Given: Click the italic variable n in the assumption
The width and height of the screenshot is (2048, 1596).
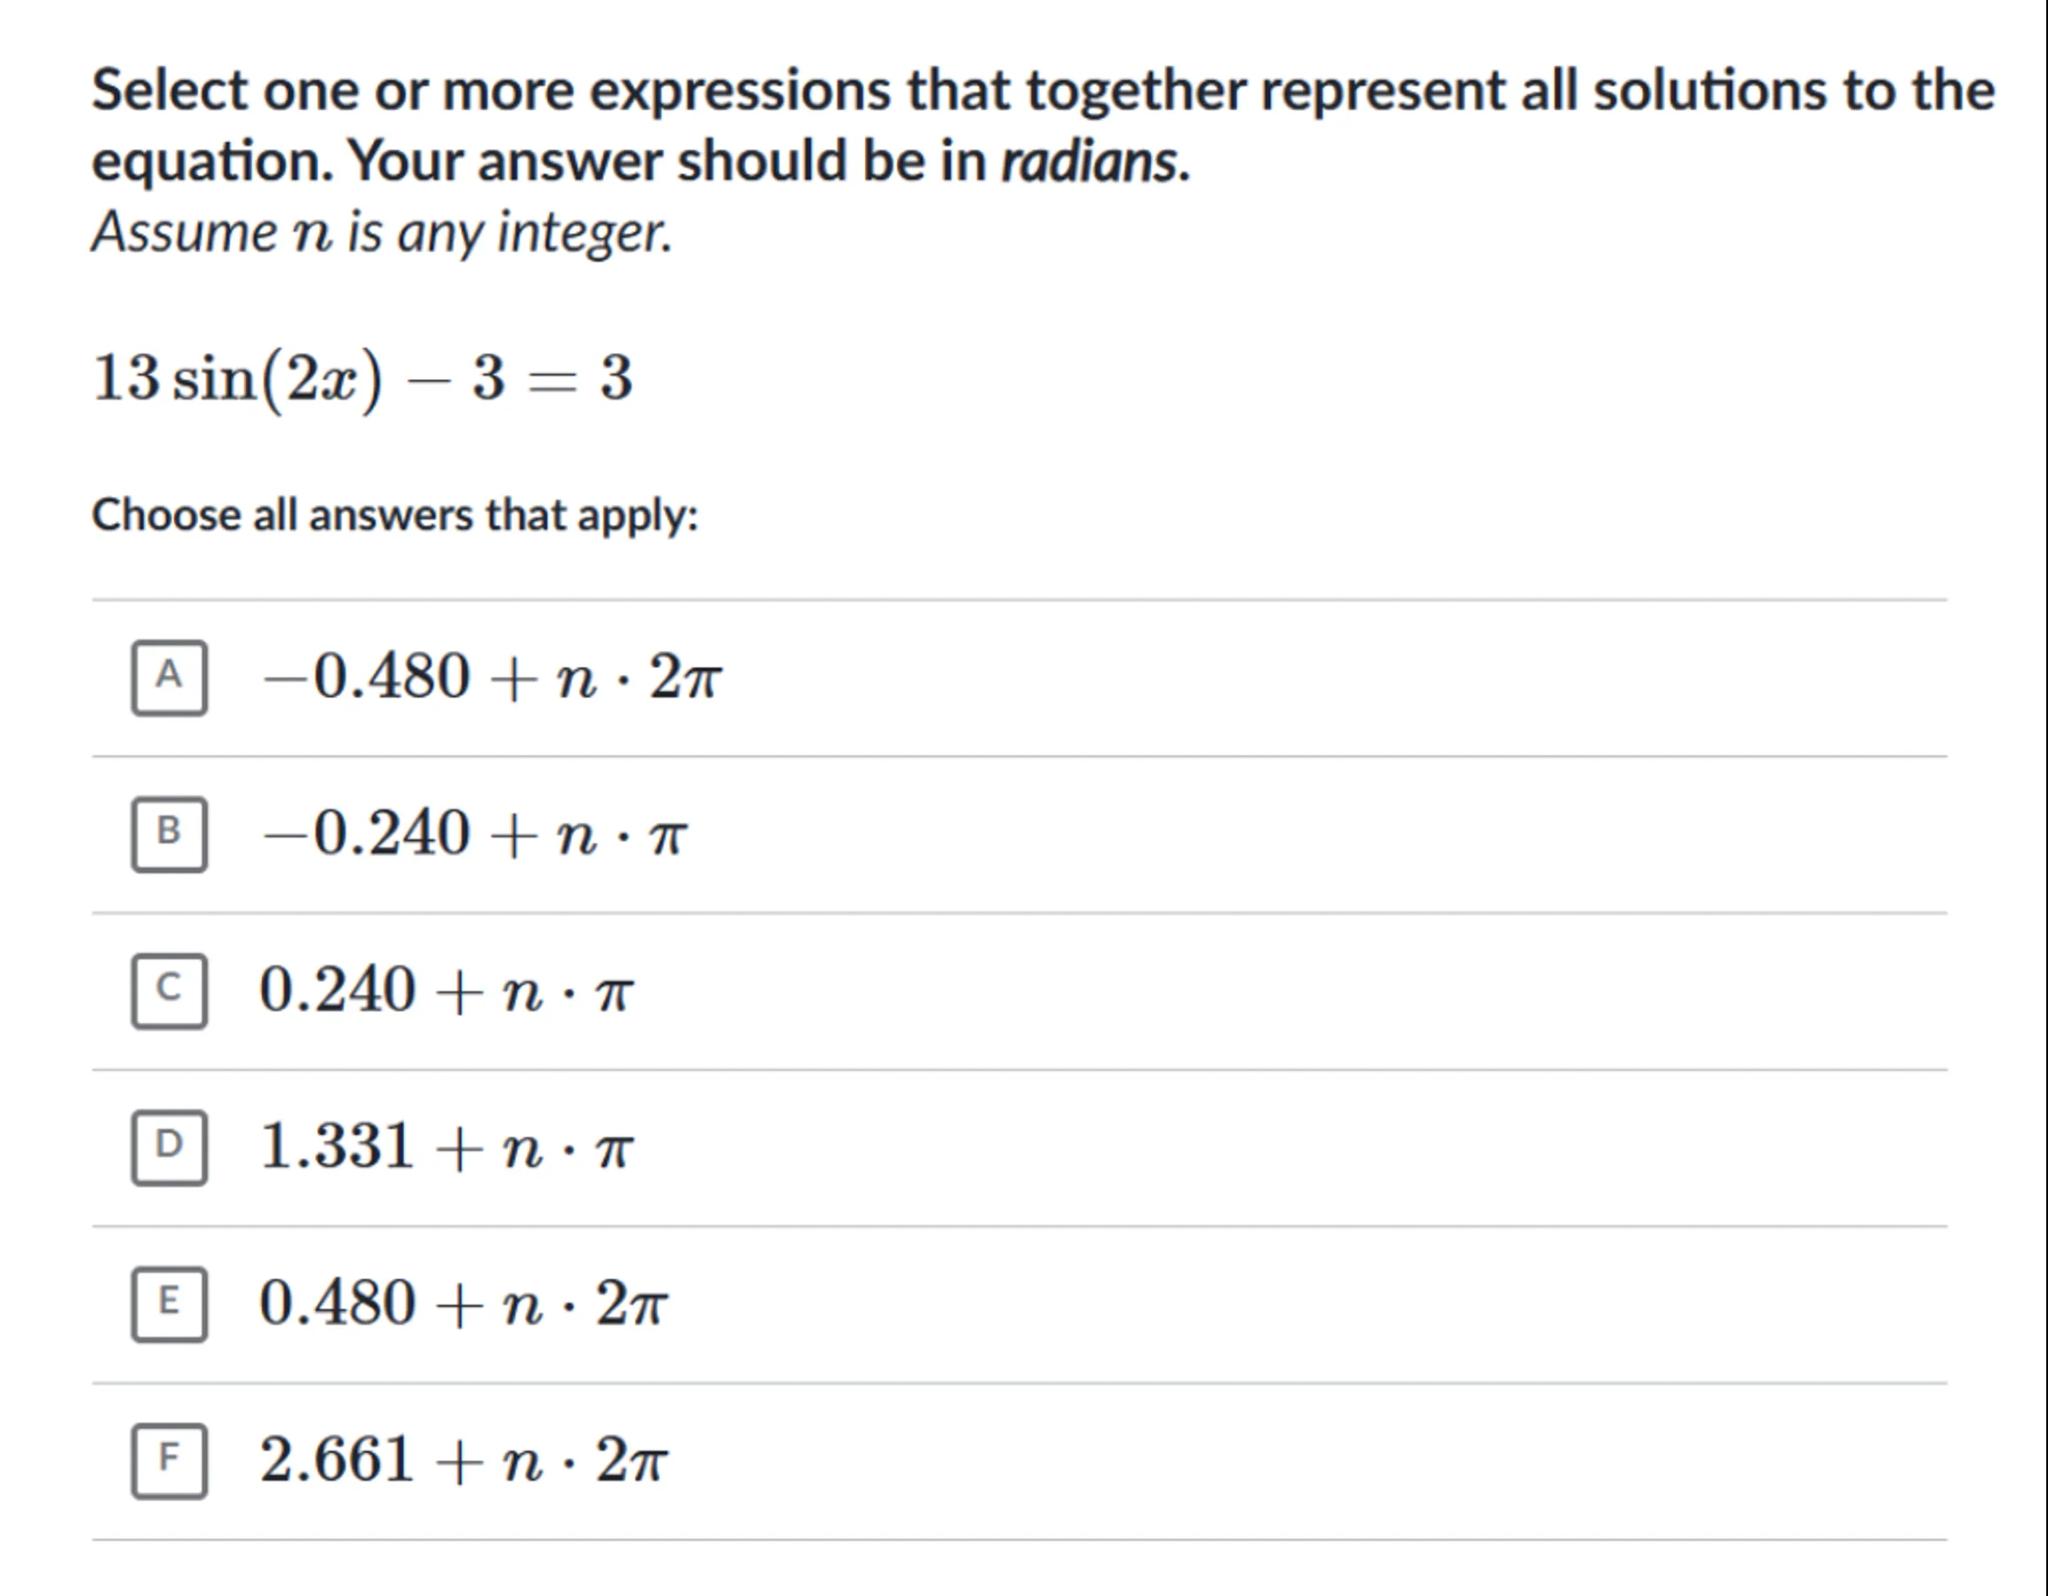Looking at the screenshot, I should (x=311, y=234).
